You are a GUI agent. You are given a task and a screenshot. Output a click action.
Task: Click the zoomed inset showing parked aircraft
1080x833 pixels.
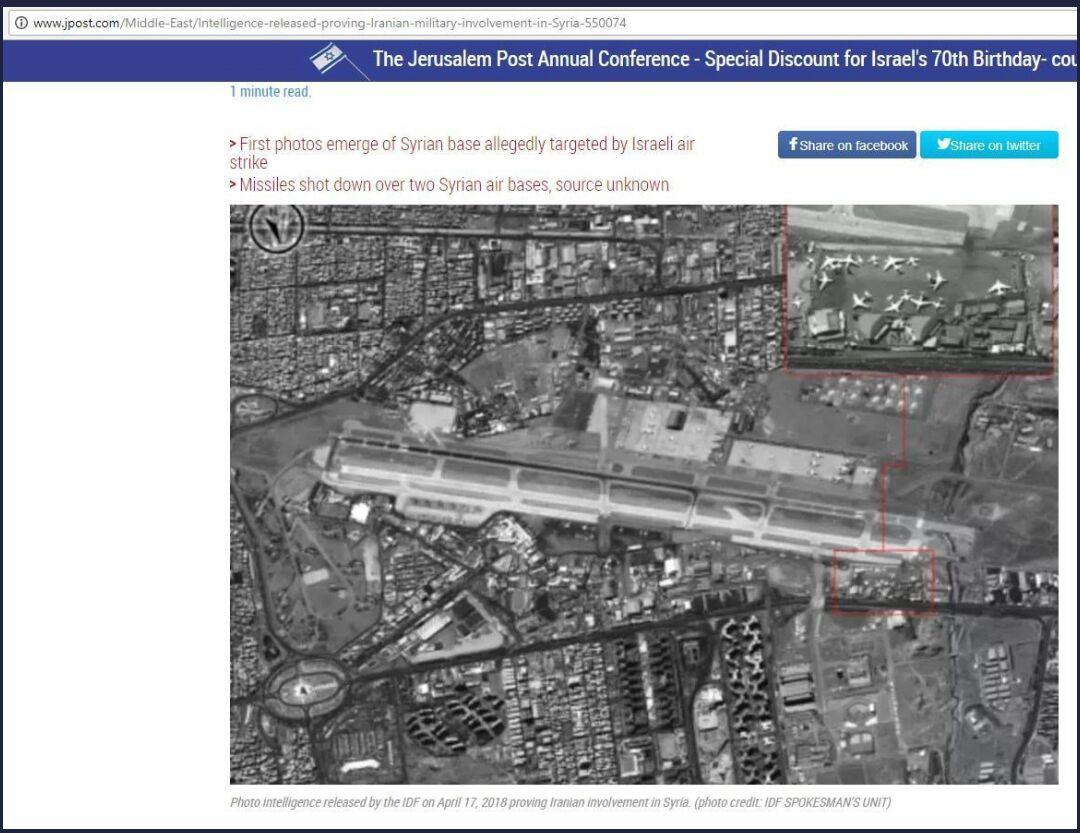tap(920, 290)
